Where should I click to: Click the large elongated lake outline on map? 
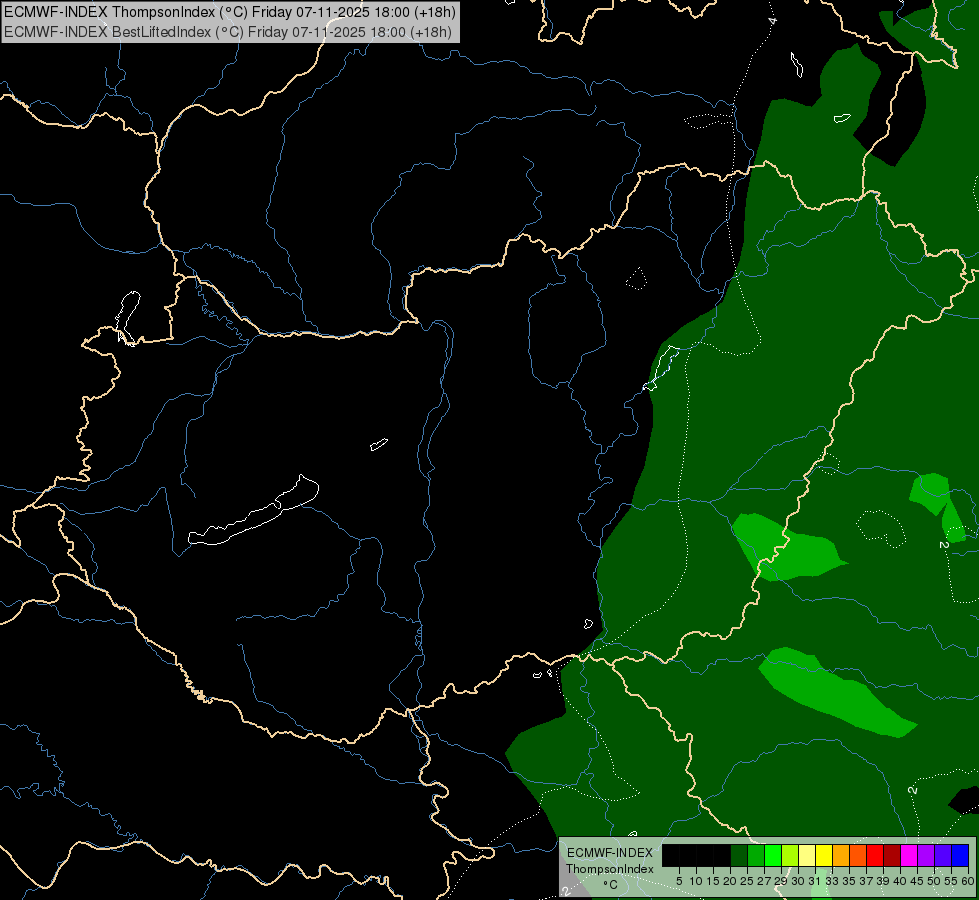coord(253,512)
